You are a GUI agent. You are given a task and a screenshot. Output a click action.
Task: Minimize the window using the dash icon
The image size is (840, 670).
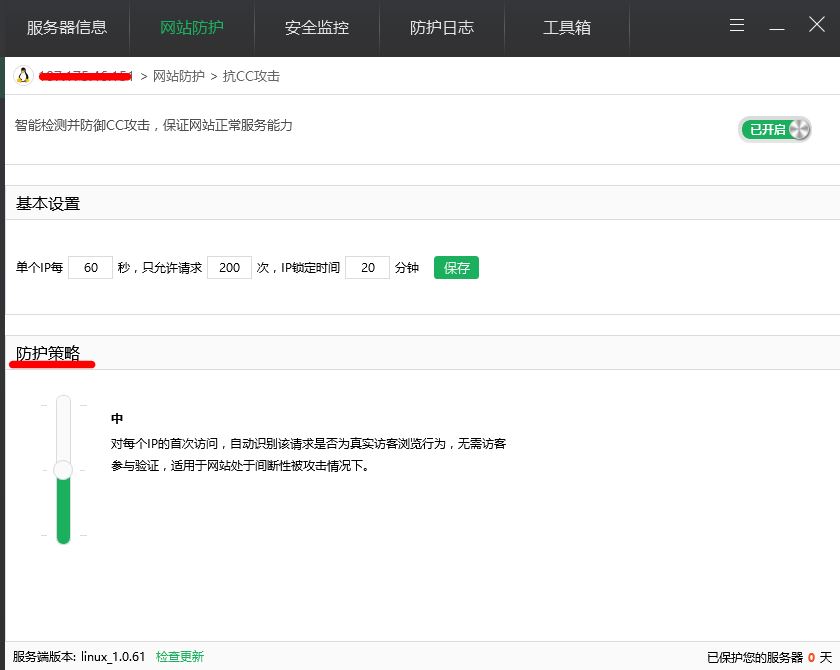pyautogui.click(x=777, y=26)
